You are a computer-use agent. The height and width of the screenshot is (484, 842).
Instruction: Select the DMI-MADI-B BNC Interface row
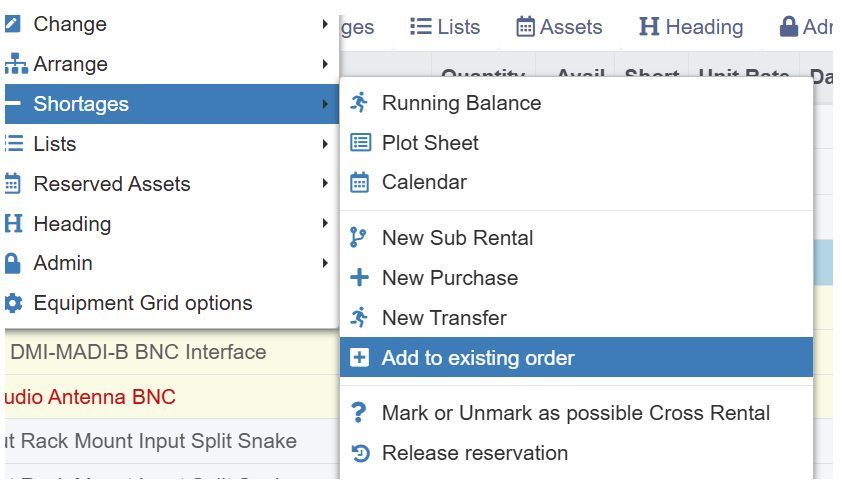coord(138,352)
